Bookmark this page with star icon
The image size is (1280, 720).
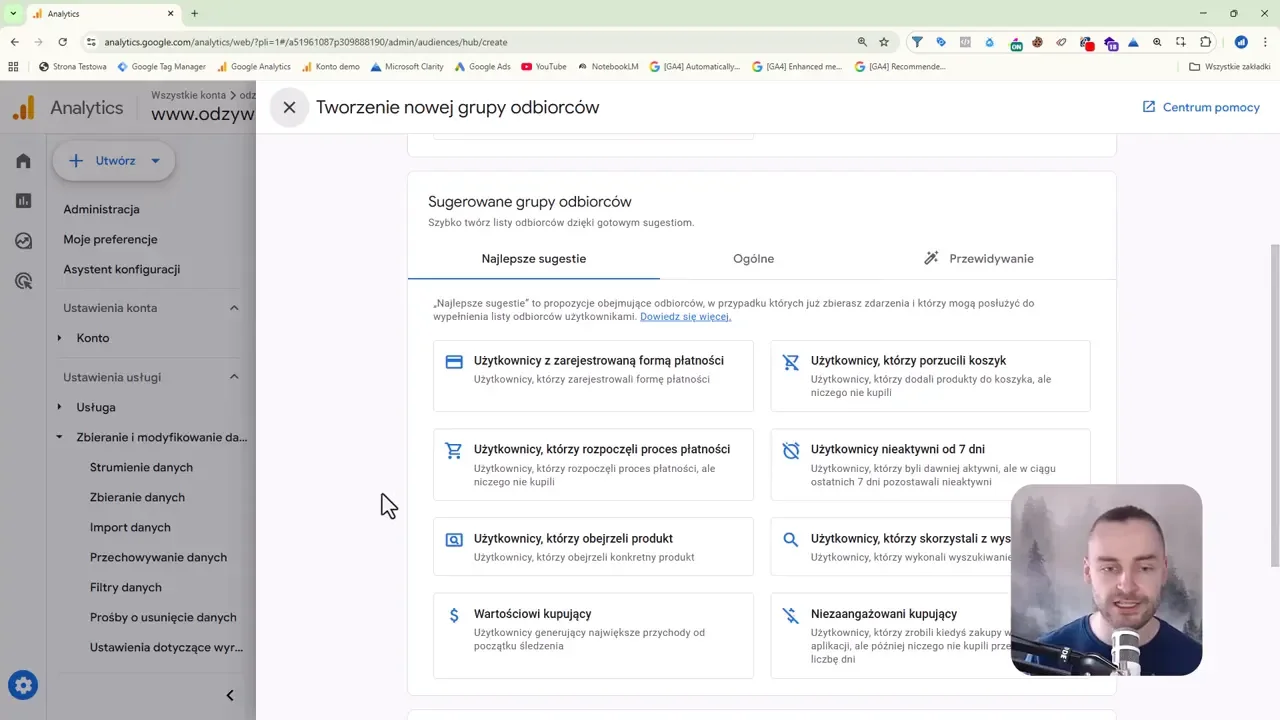884,42
